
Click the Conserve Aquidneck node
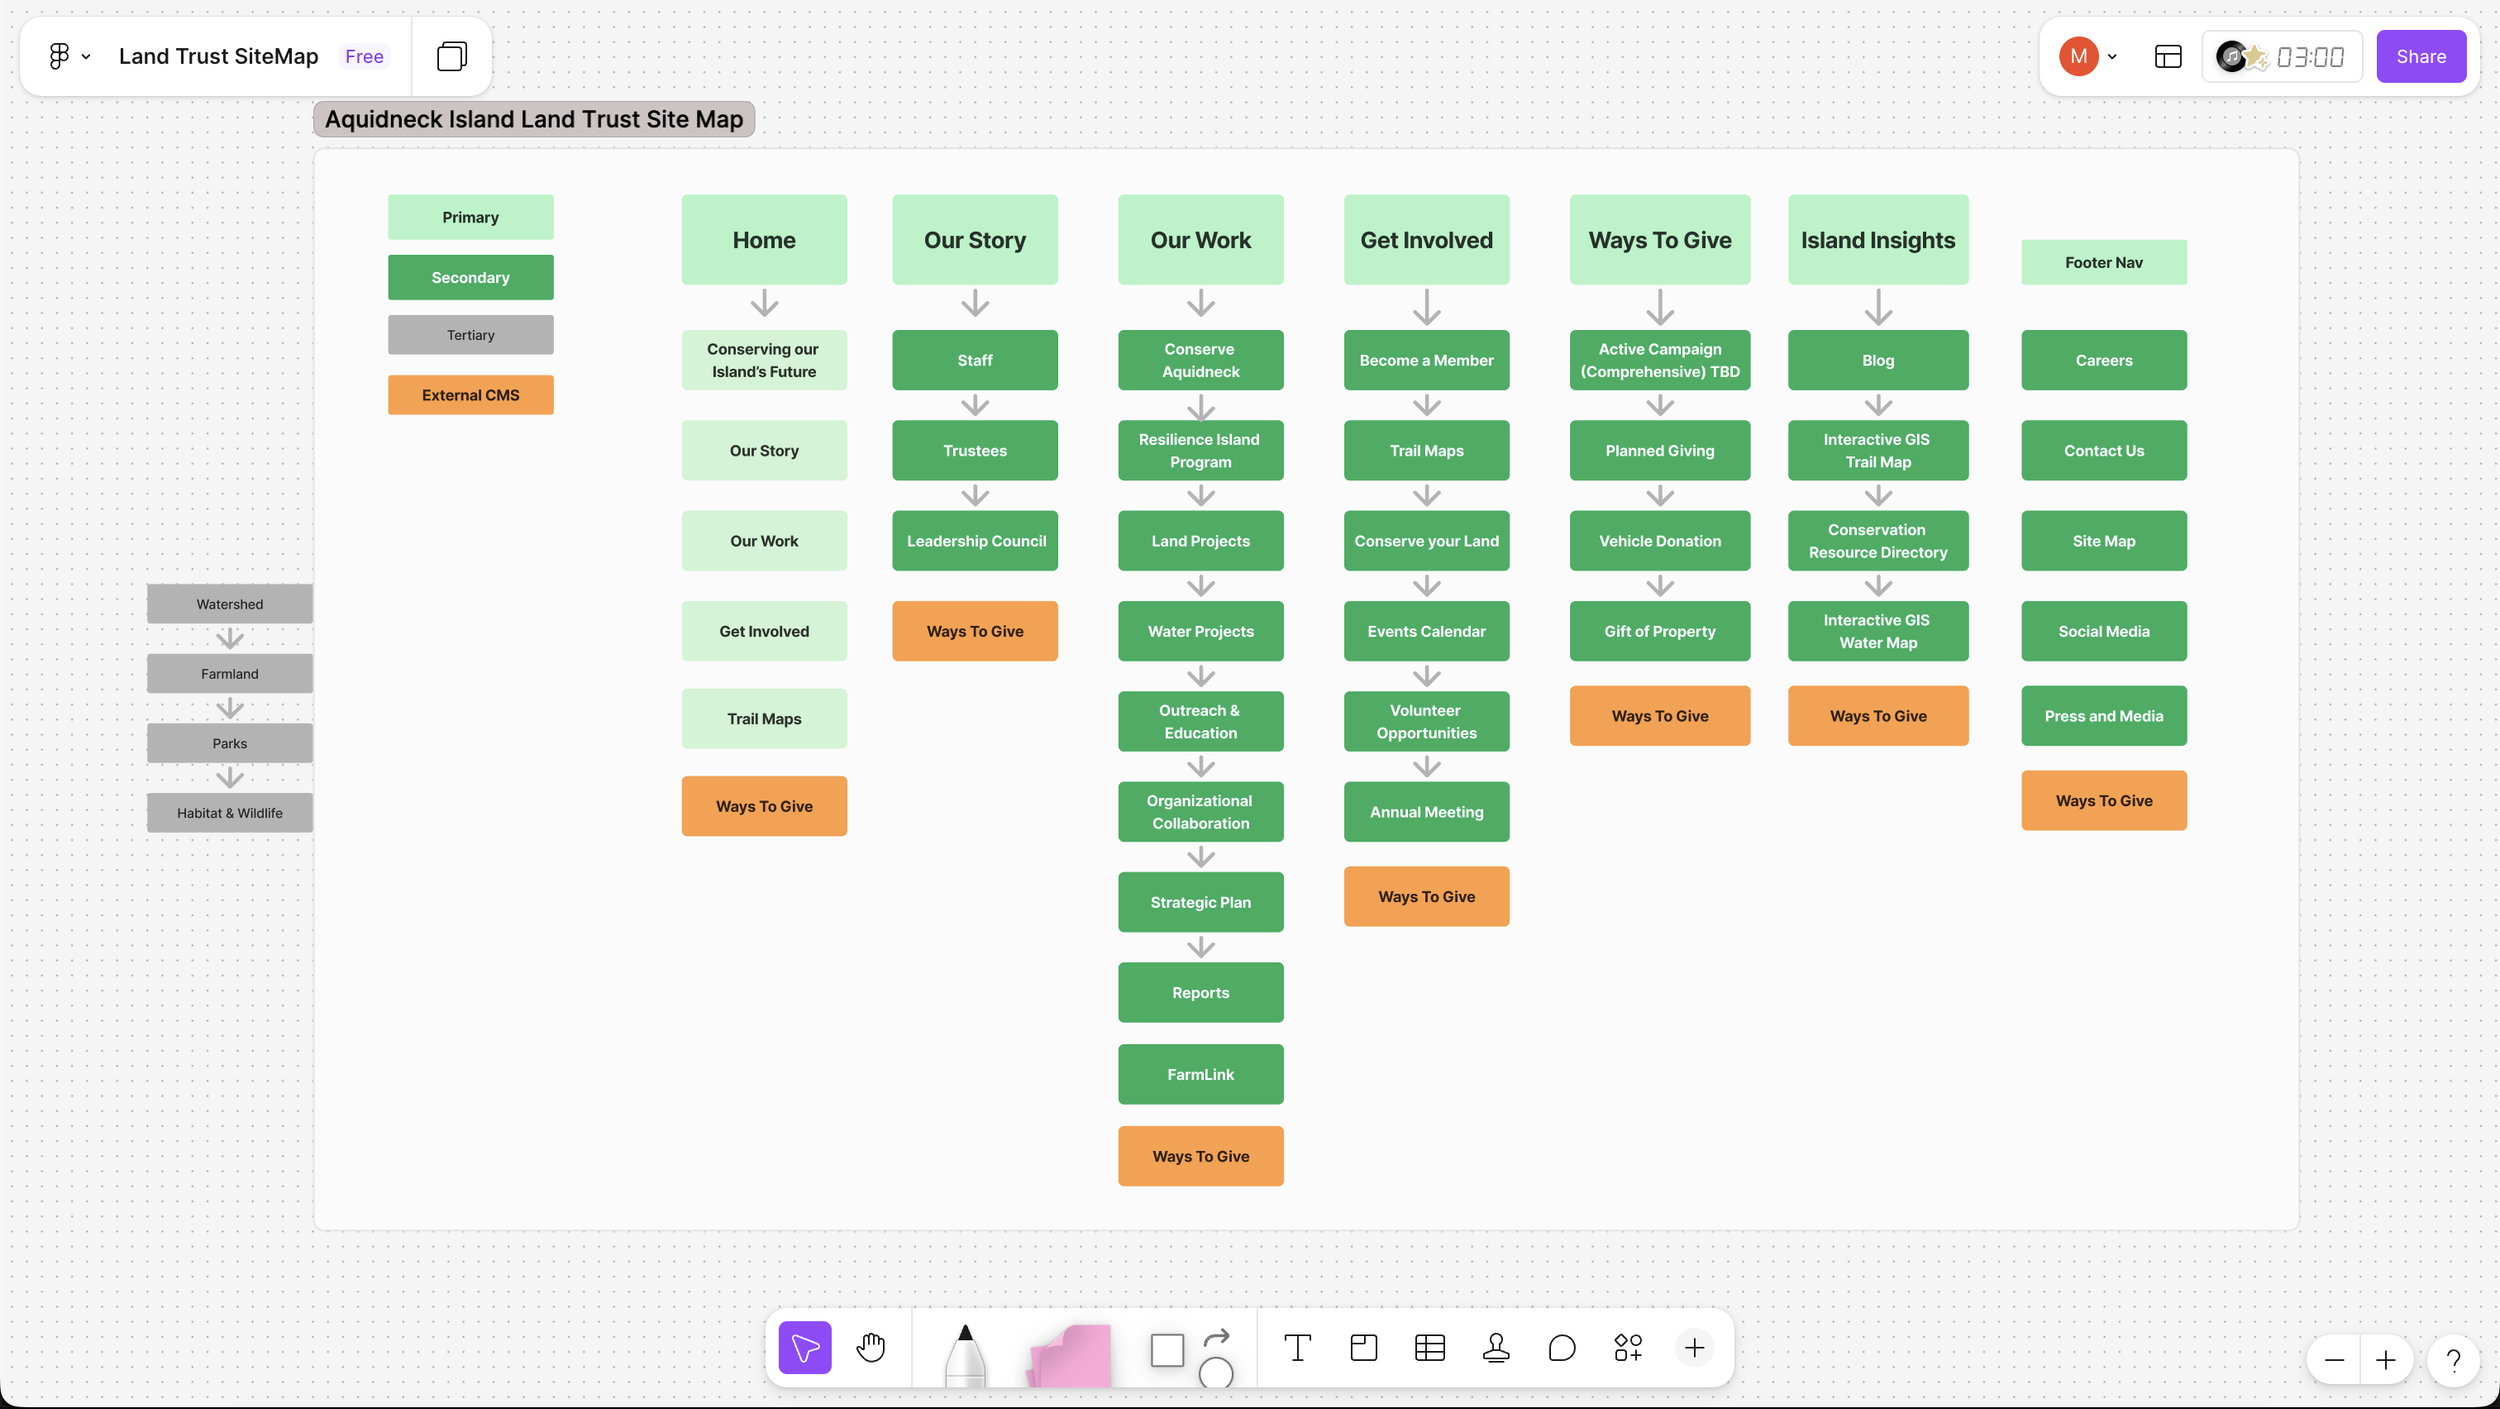click(1200, 360)
